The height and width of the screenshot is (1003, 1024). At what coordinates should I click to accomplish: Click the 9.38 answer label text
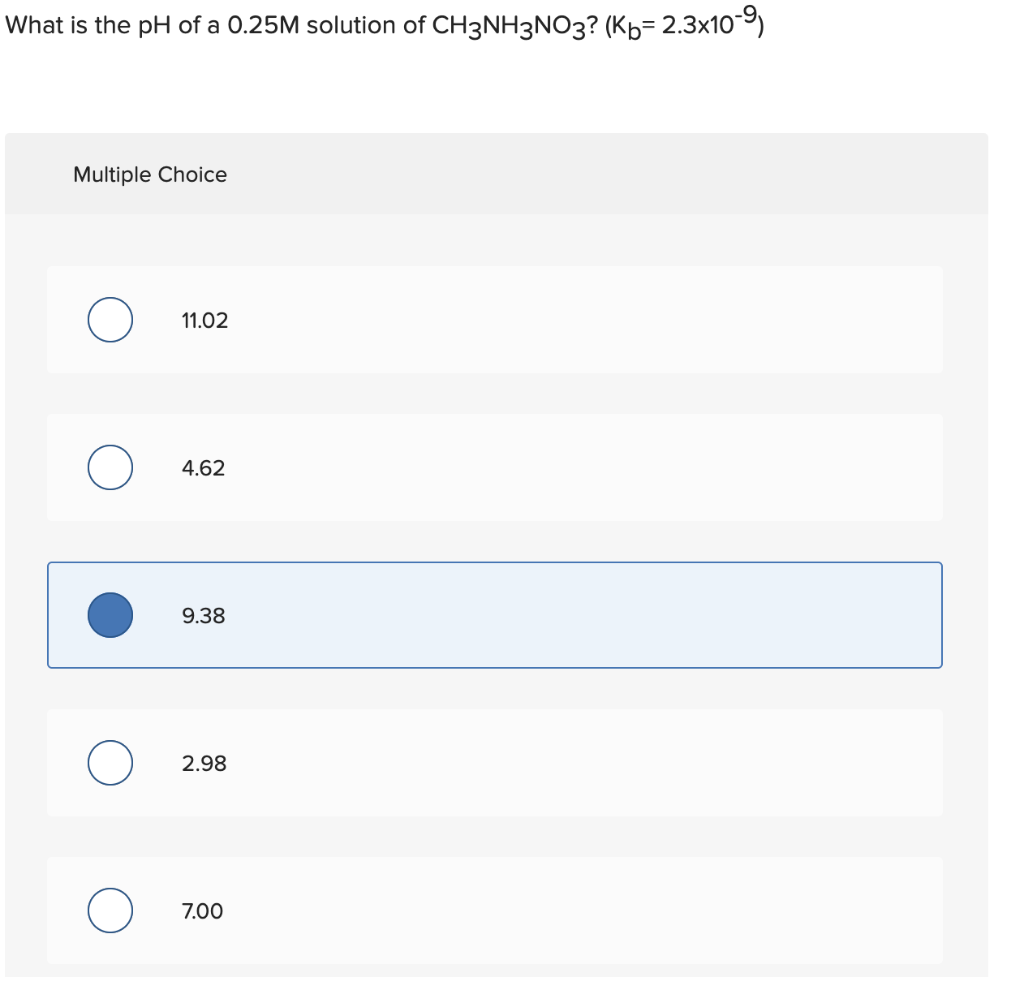(x=202, y=615)
